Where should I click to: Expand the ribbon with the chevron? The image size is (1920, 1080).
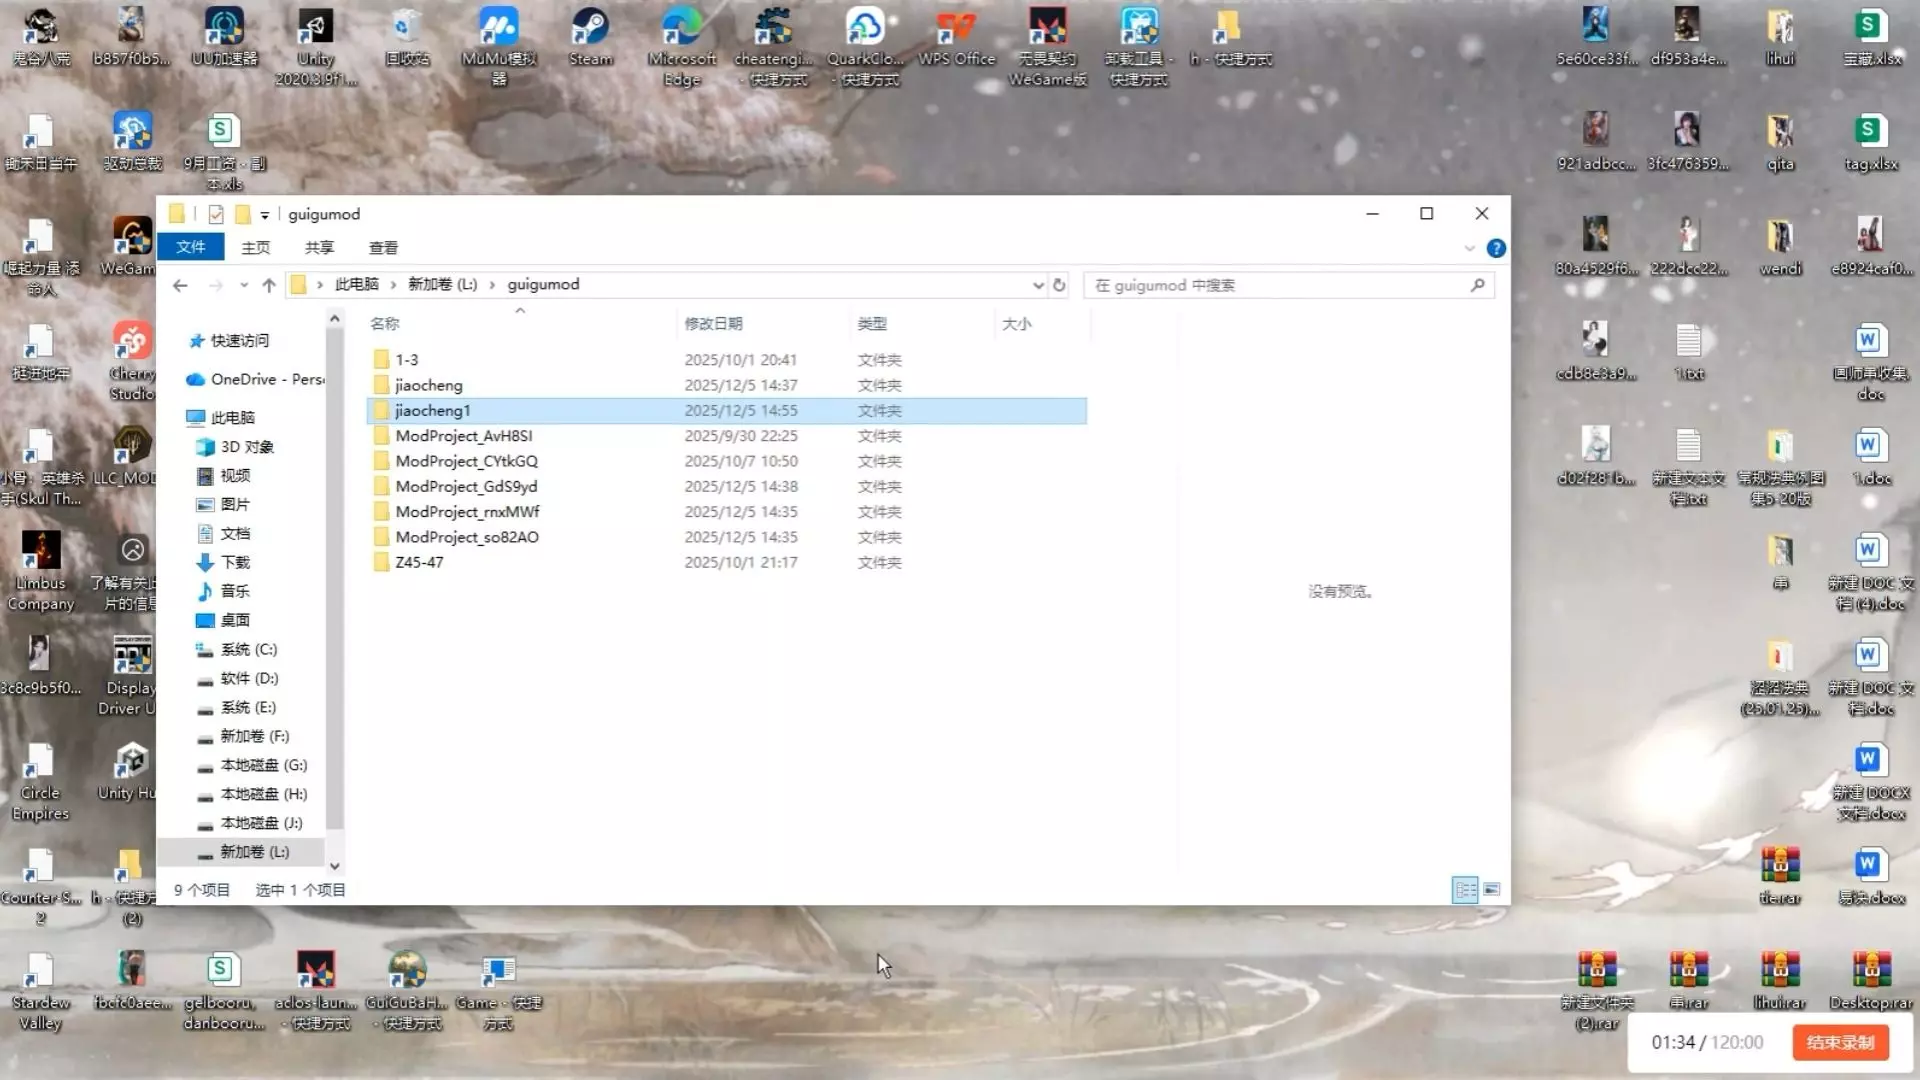(1469, 248)
